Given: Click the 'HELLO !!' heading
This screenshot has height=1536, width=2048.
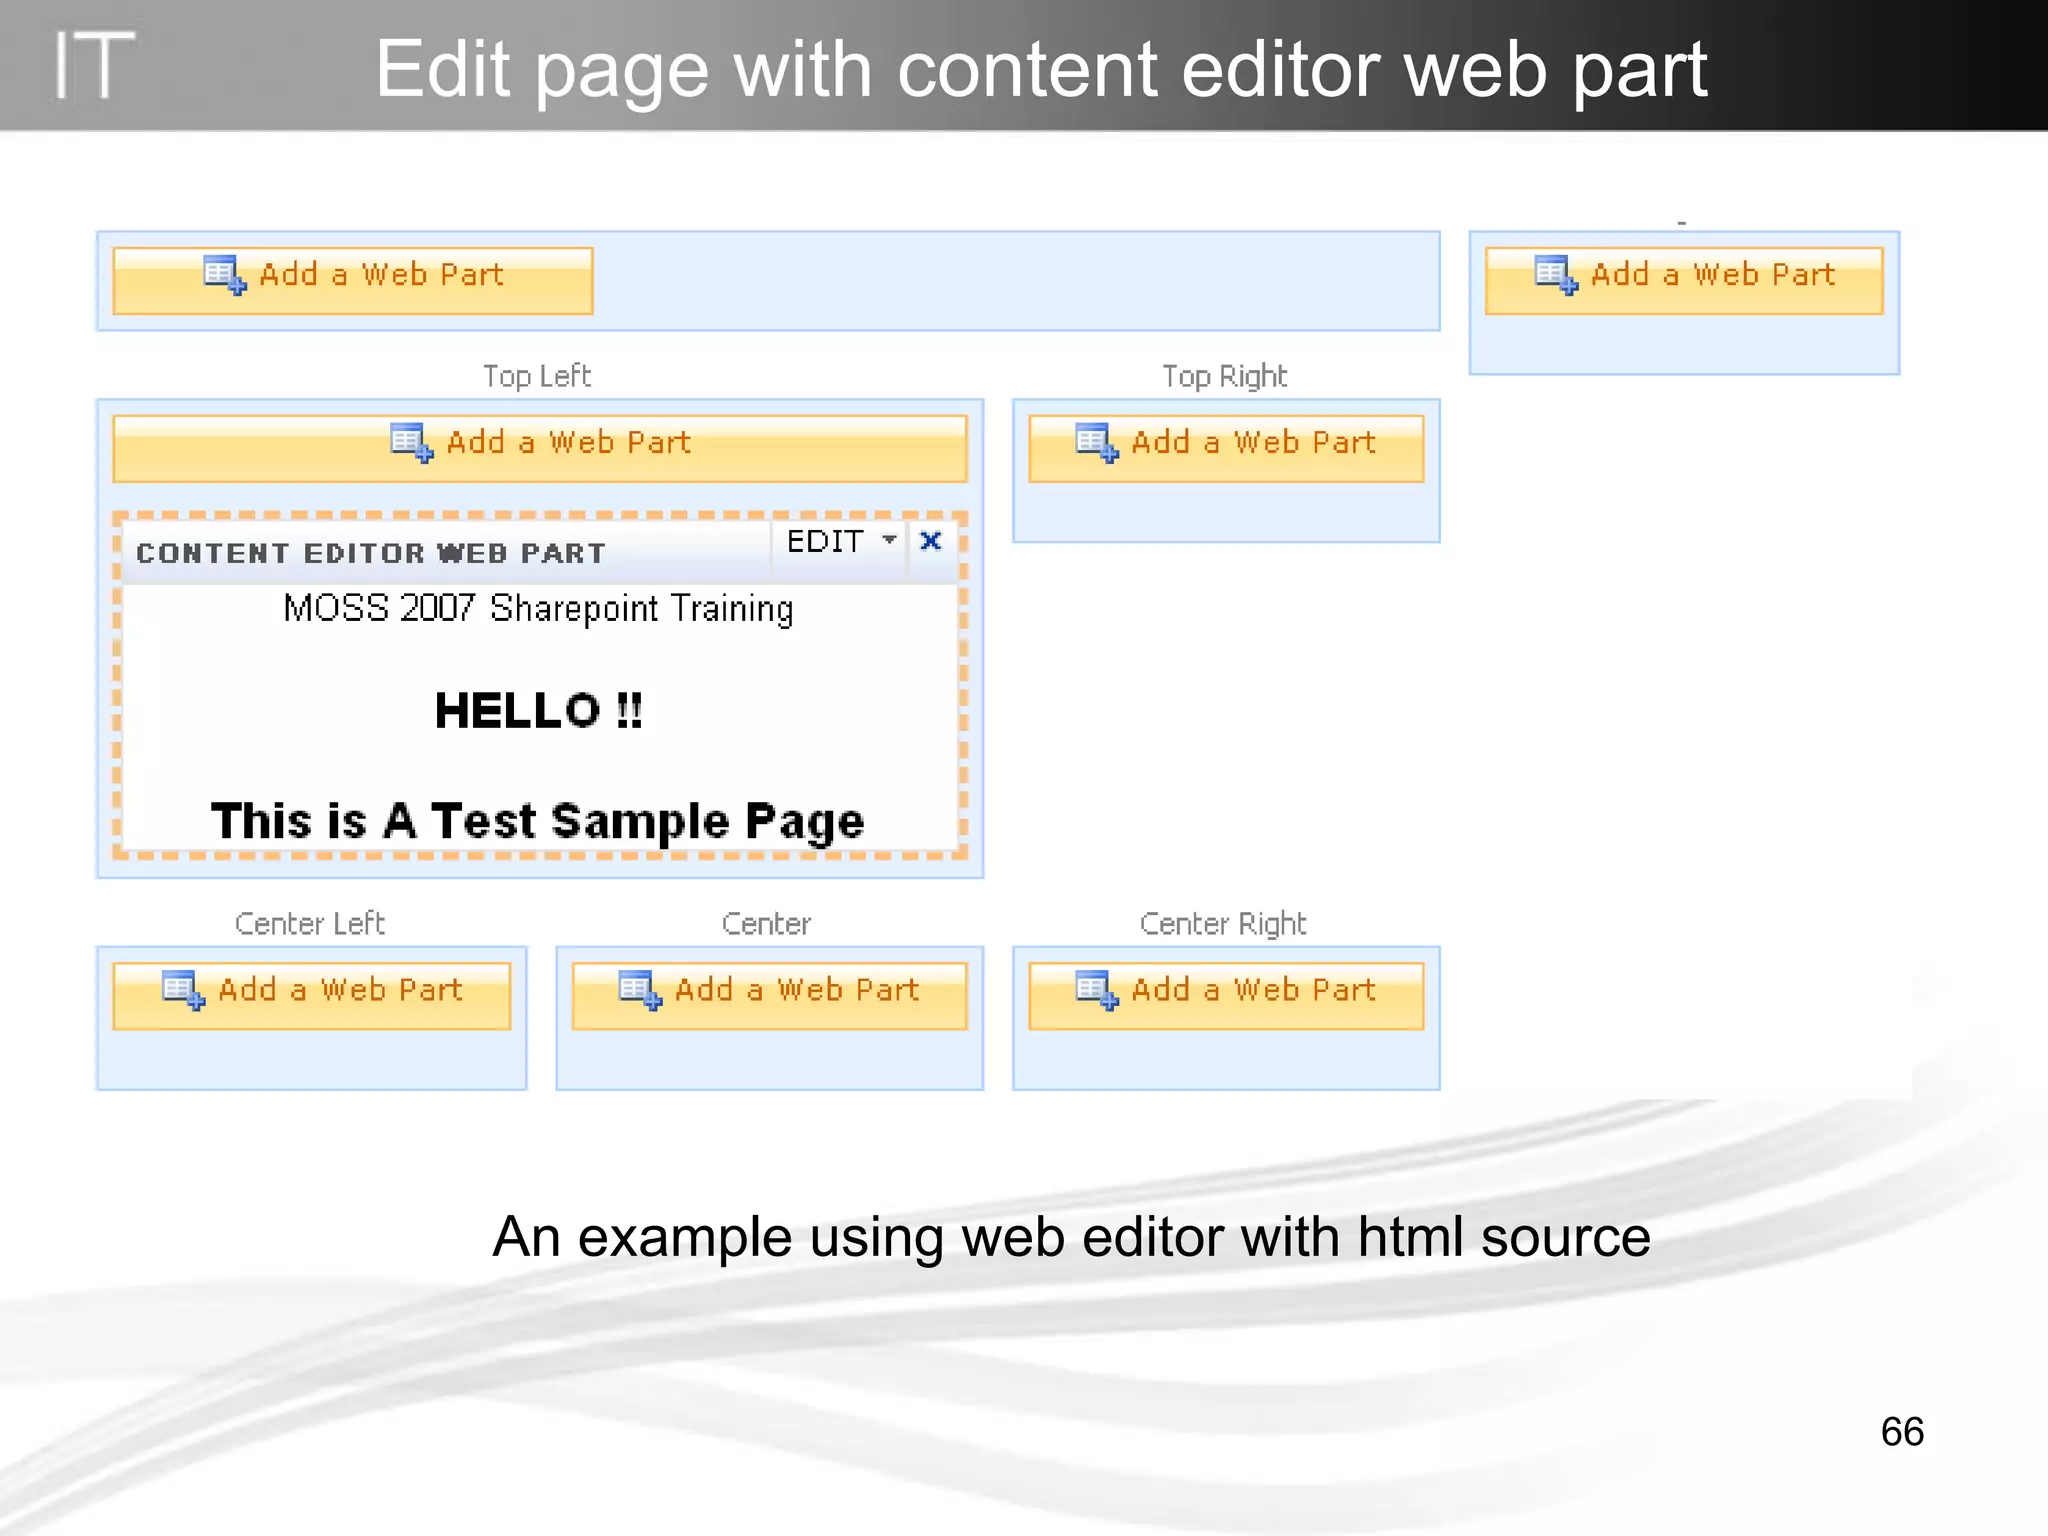Looking at the screenshot, I should (538, 711).
